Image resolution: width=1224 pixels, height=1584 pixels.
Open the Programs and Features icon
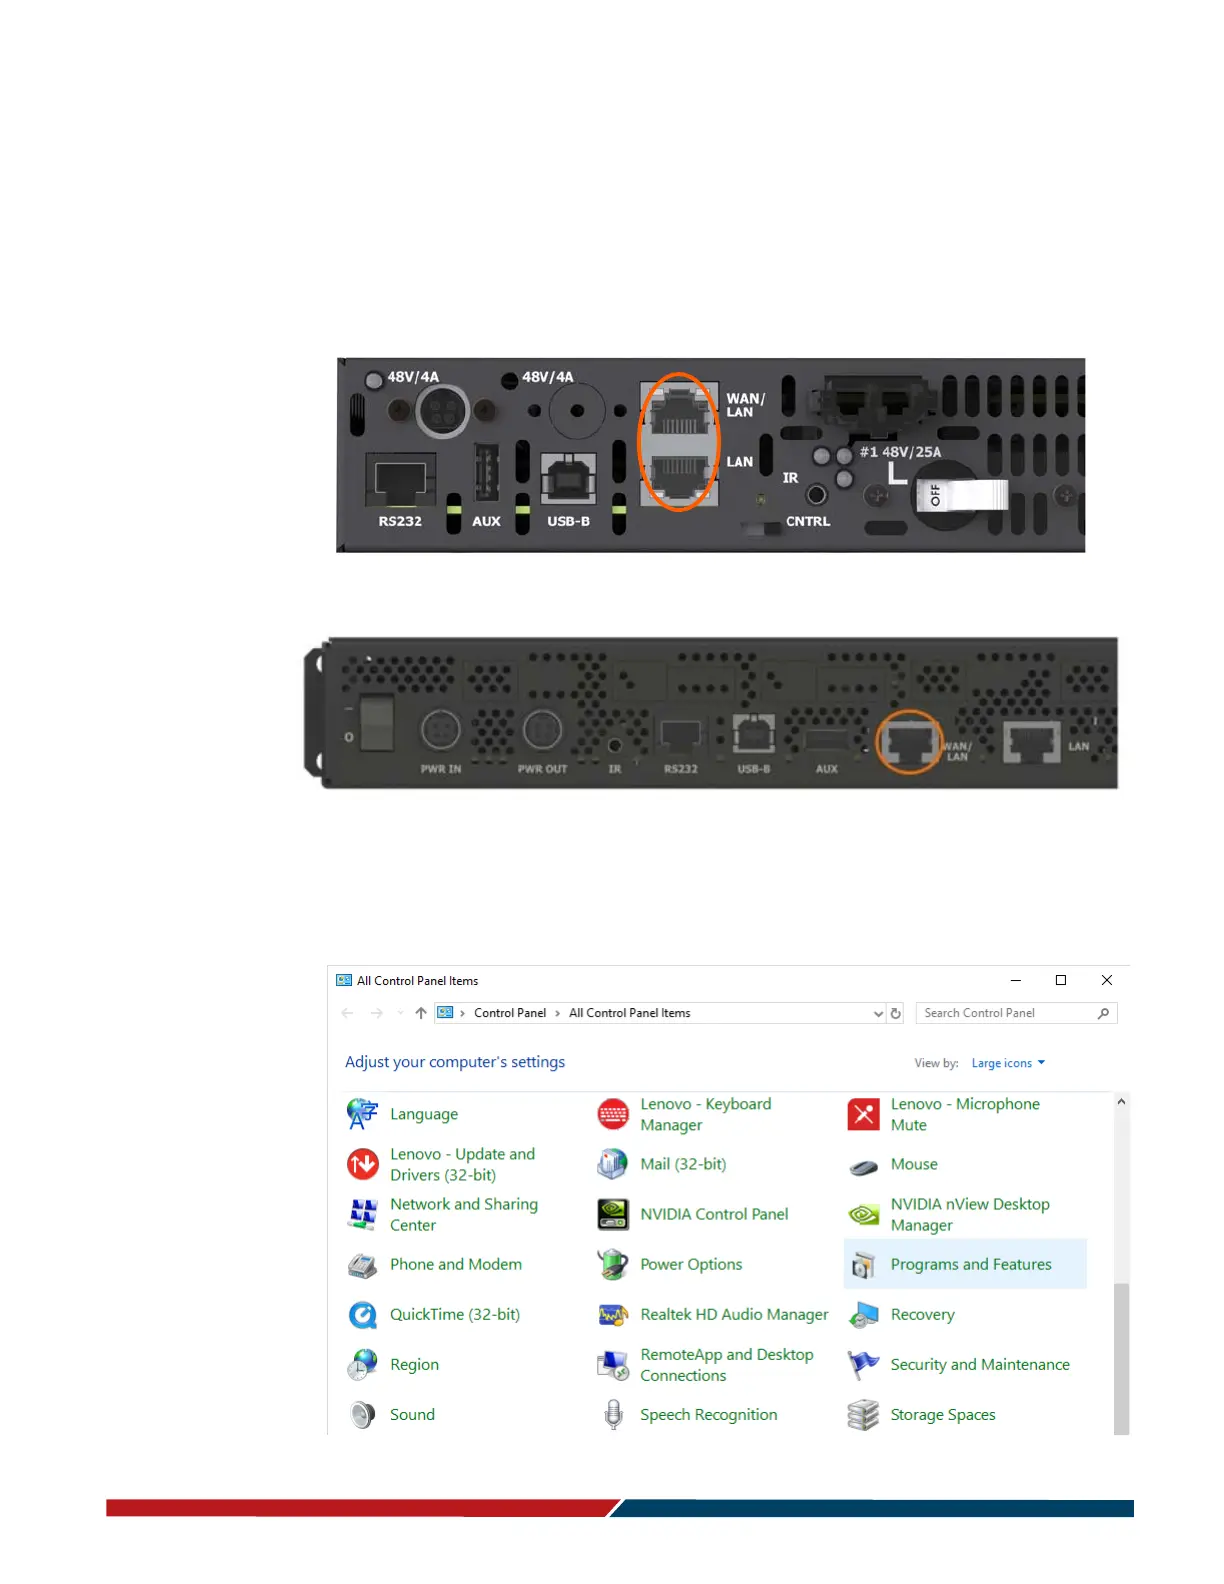point(863,1265)
